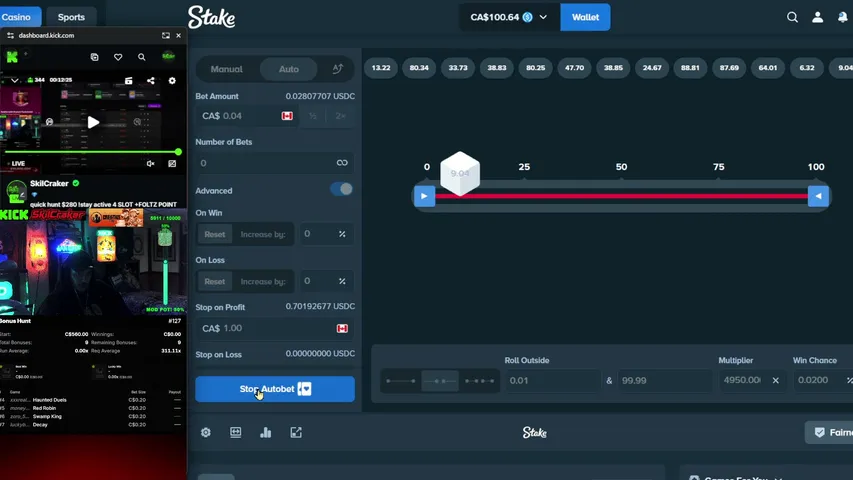This screenshot has height=480, width=853.
Task: Click the picture-in-picture icon in popup title bar
Action: click(166, 35)
